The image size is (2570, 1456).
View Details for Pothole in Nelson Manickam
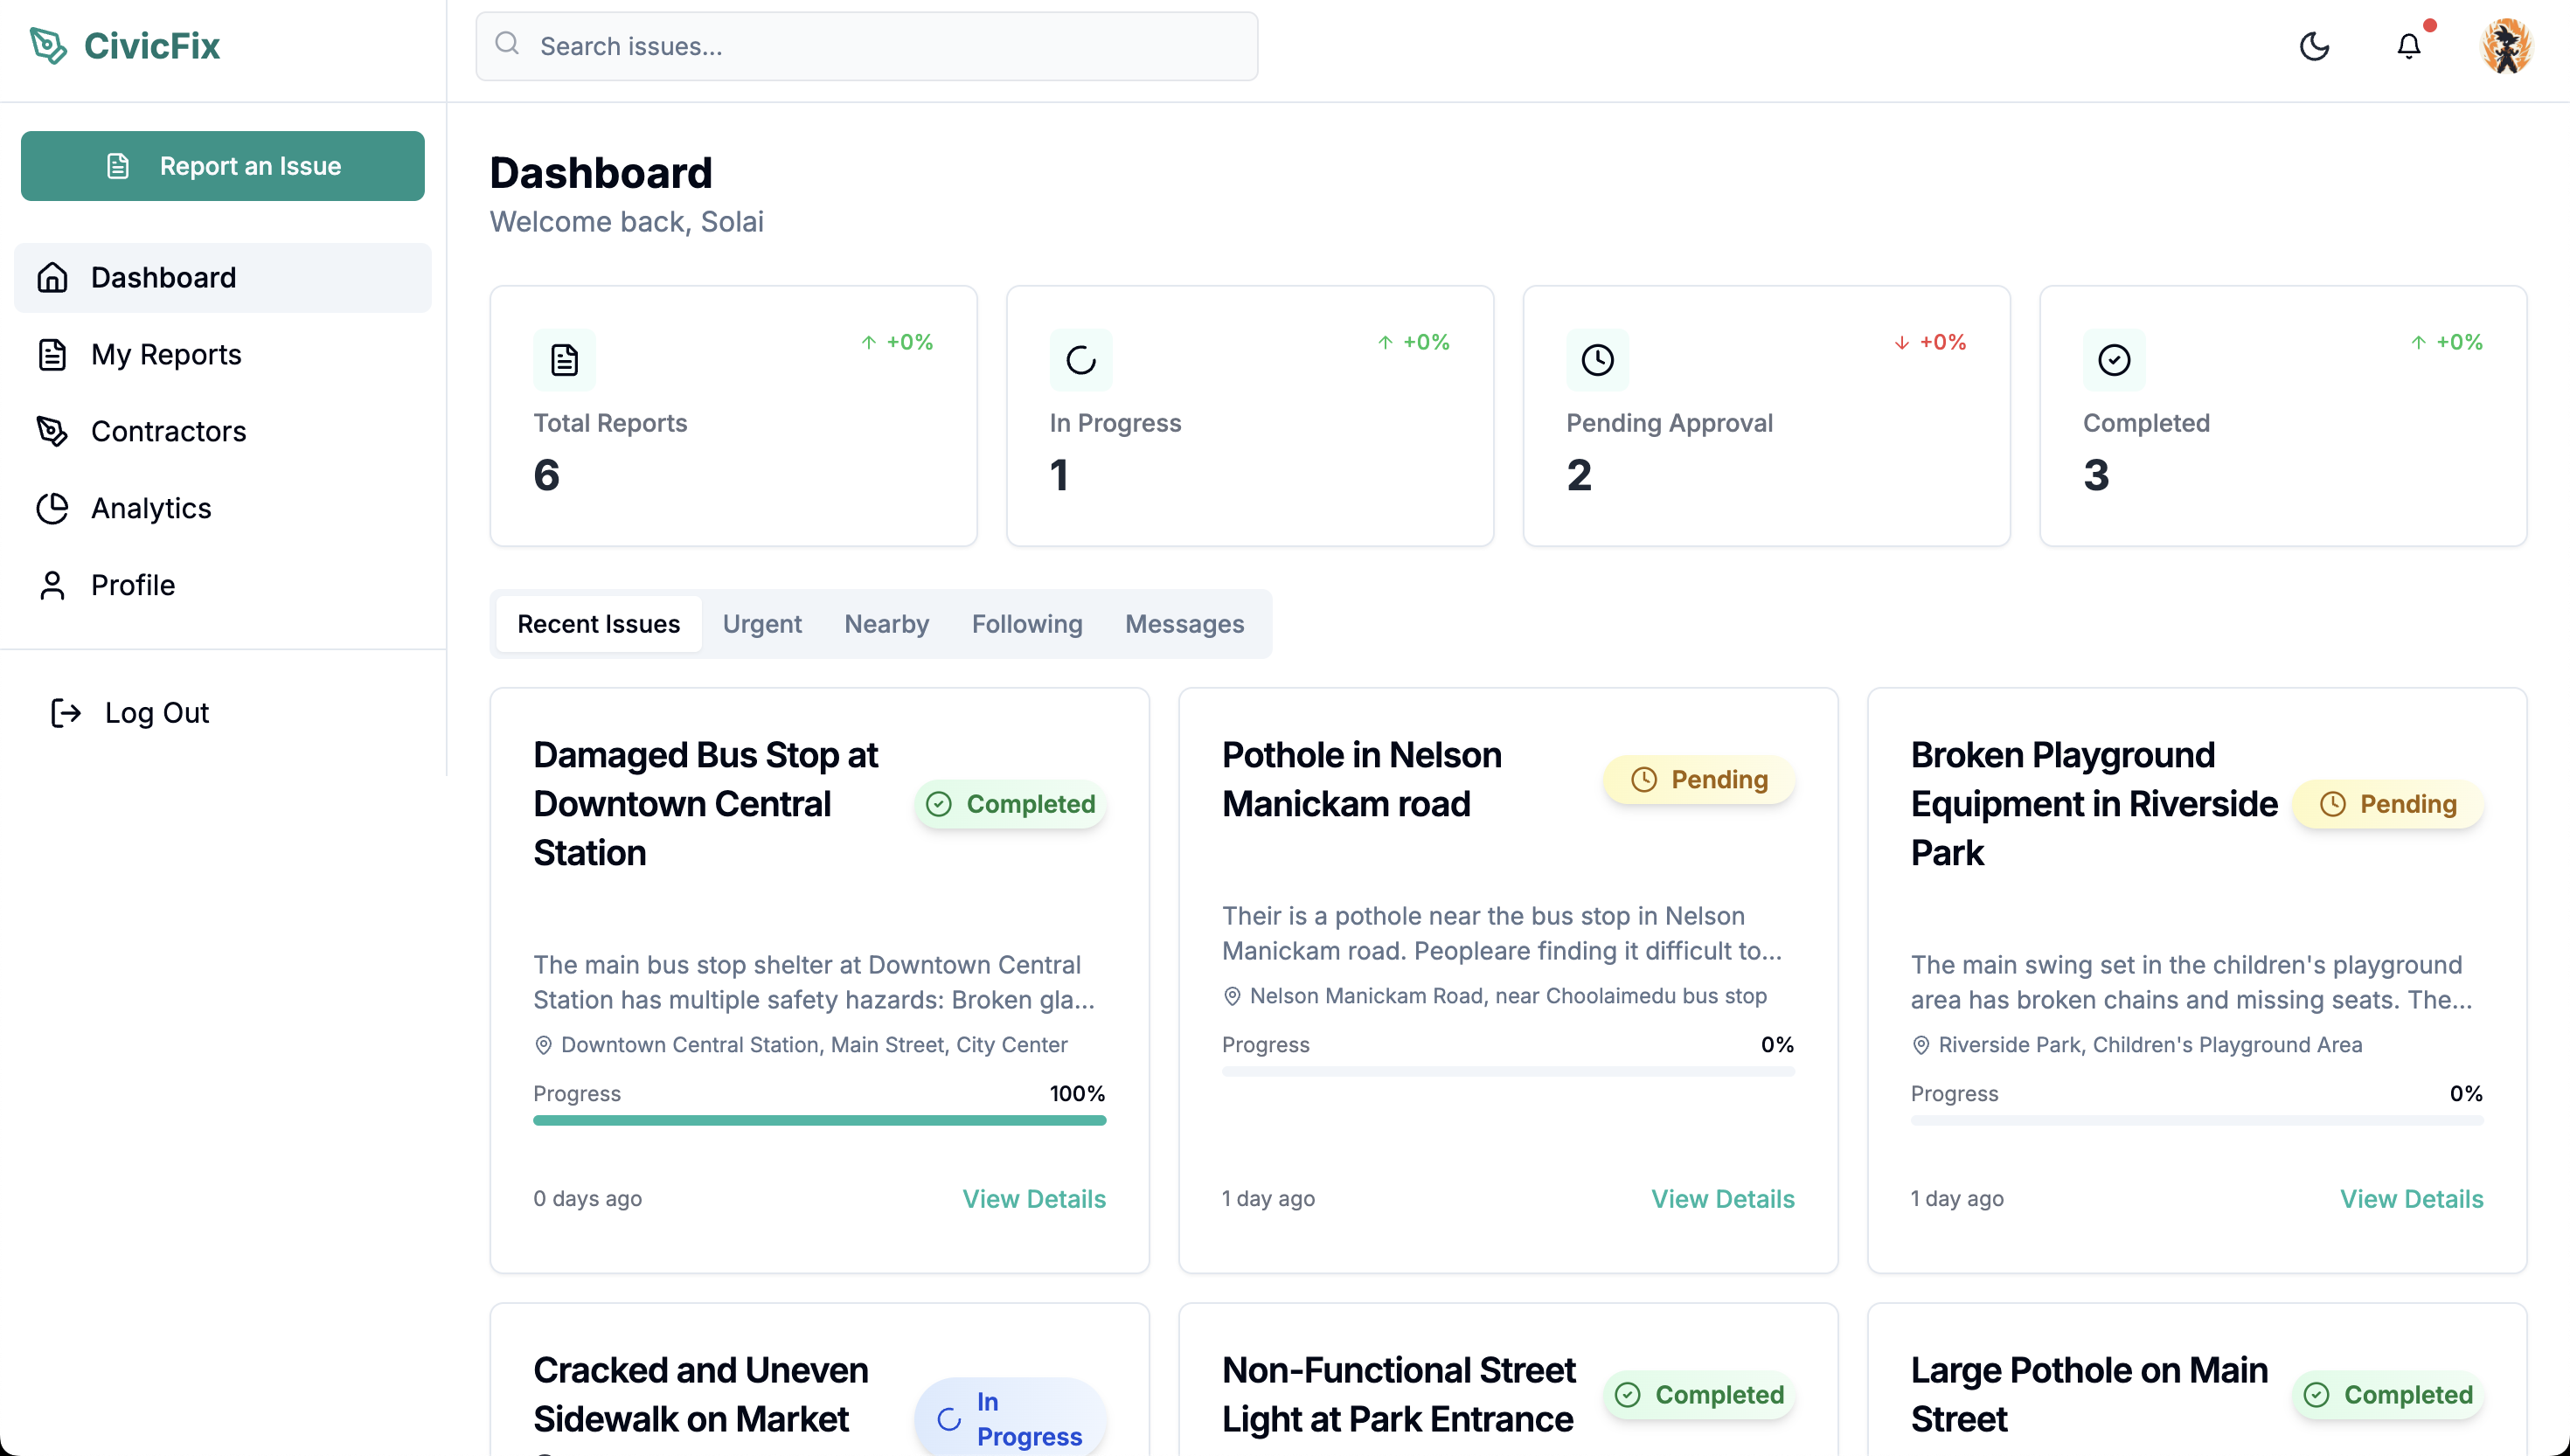pyautogui.click(x=1722, y=1198)
